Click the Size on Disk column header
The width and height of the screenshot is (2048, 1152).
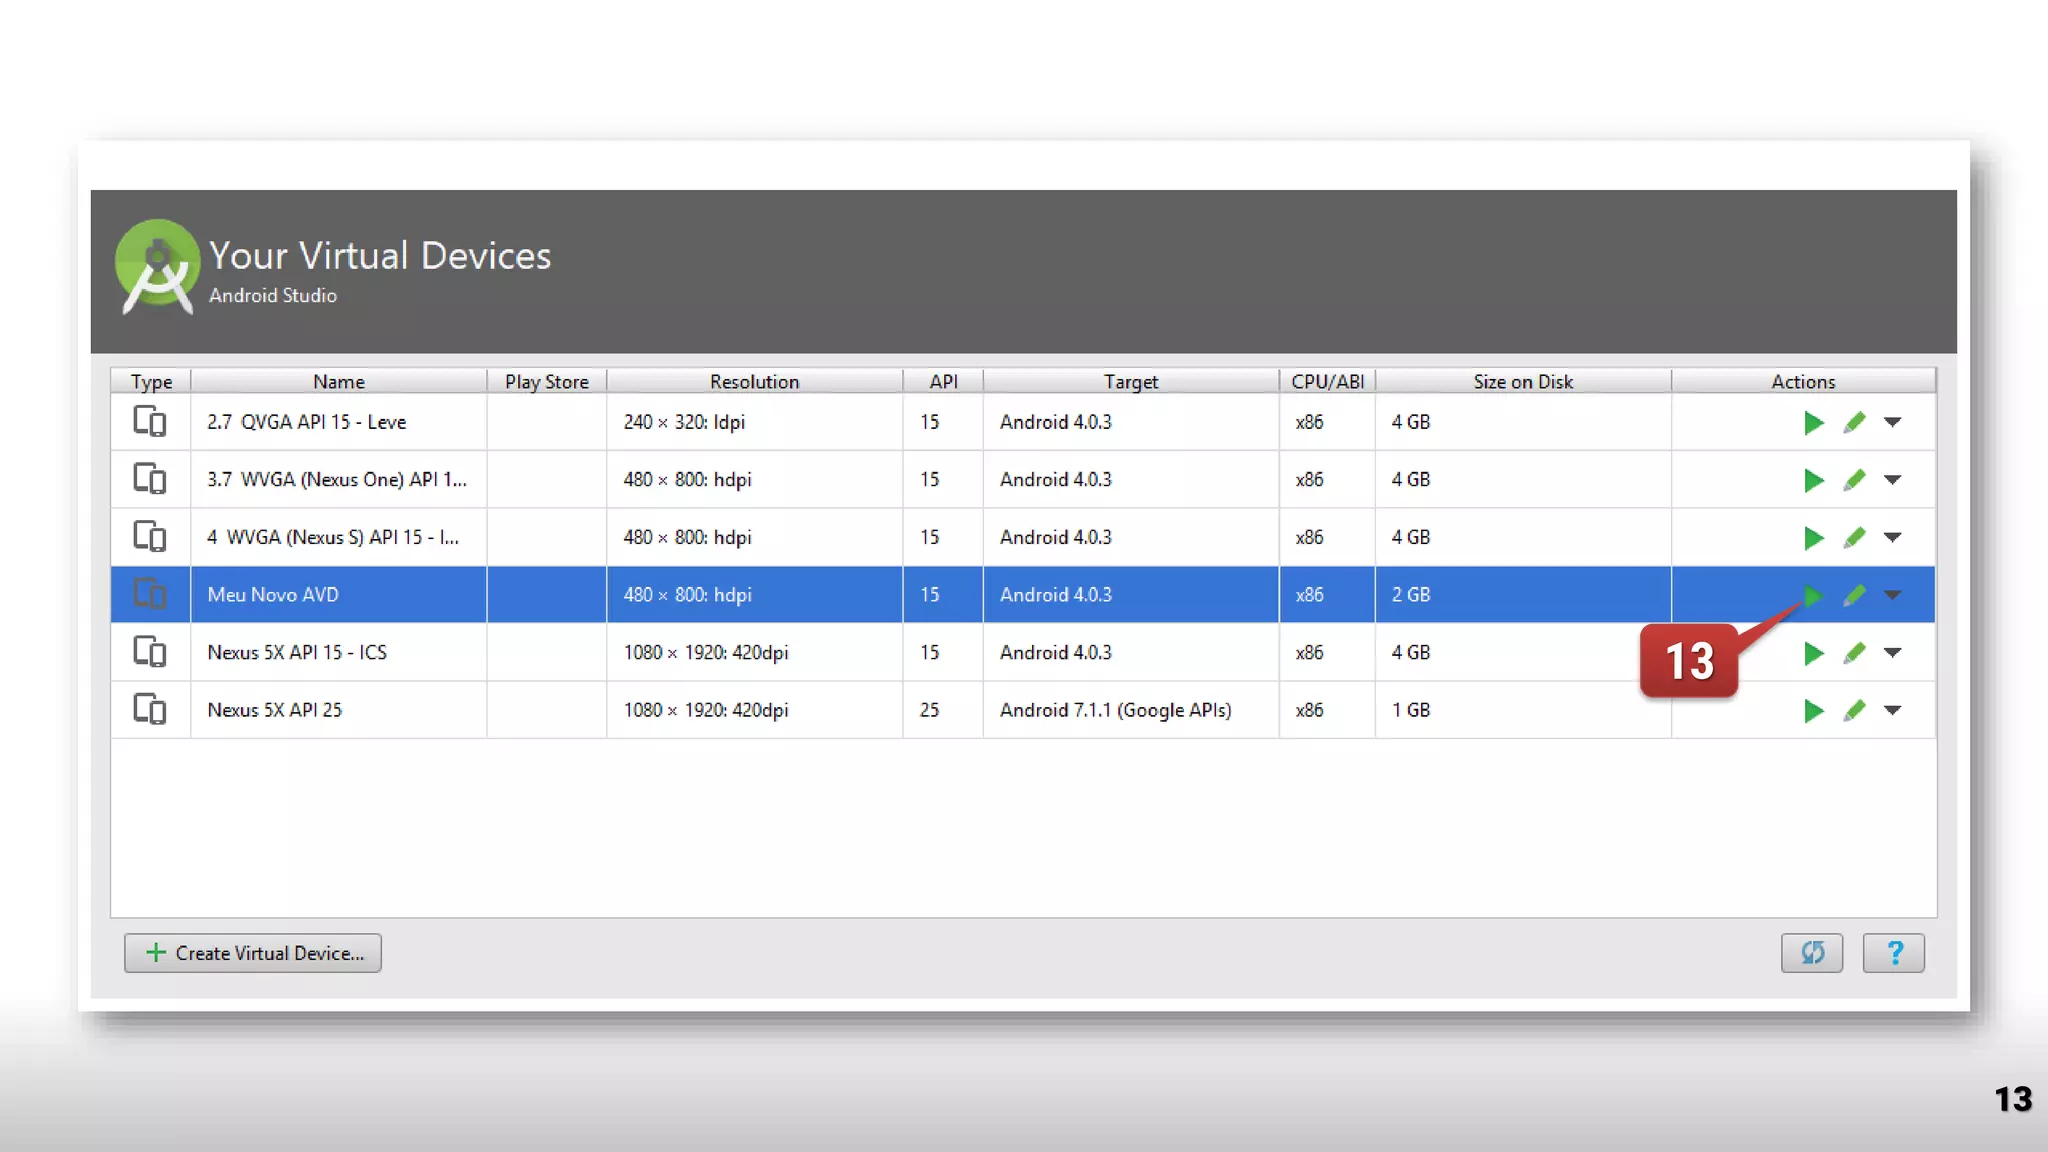(x=1522, y=382)
